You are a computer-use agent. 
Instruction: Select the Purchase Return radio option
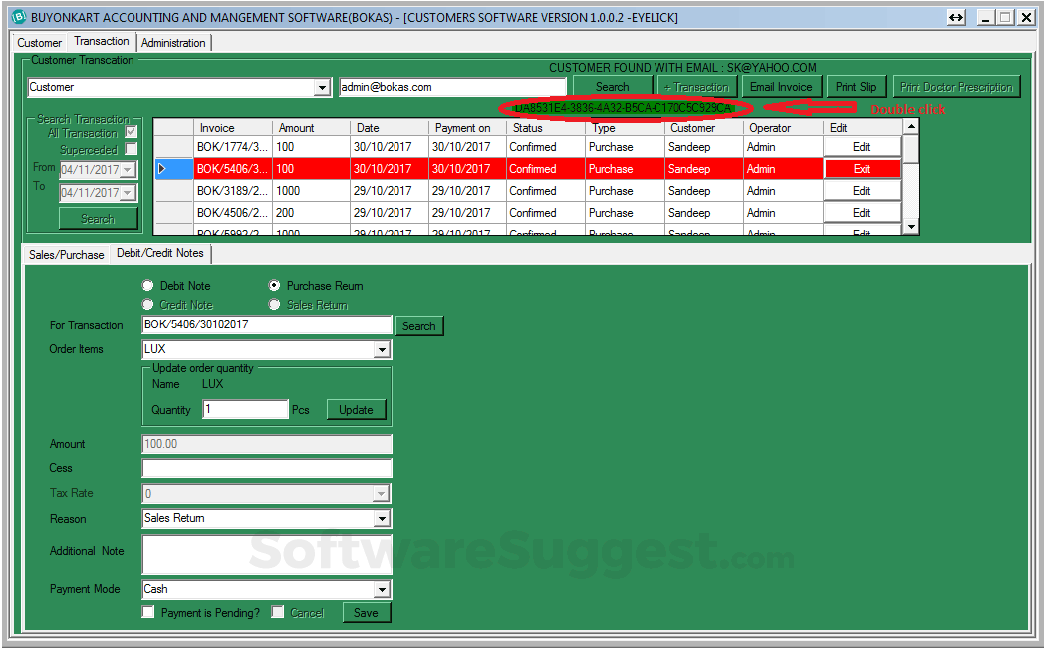275,286
